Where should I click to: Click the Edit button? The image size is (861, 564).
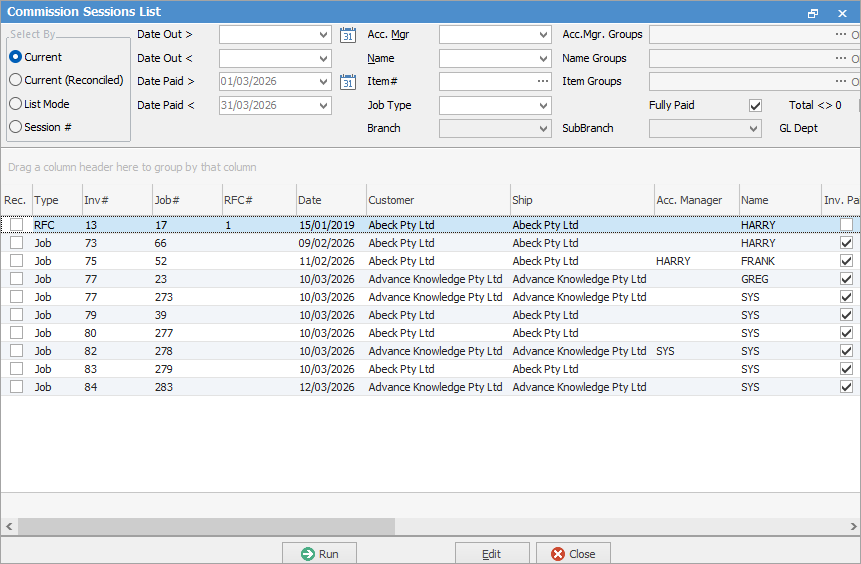click(x=492, y=554)
